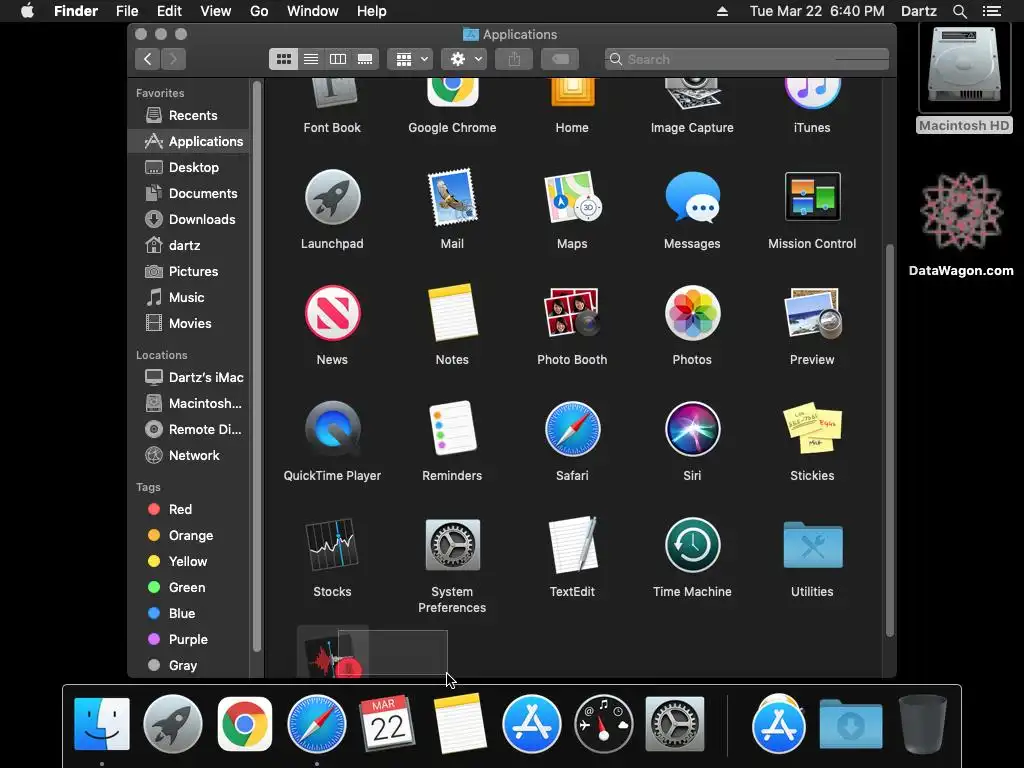Open the View menu

(x=216, y=11)
